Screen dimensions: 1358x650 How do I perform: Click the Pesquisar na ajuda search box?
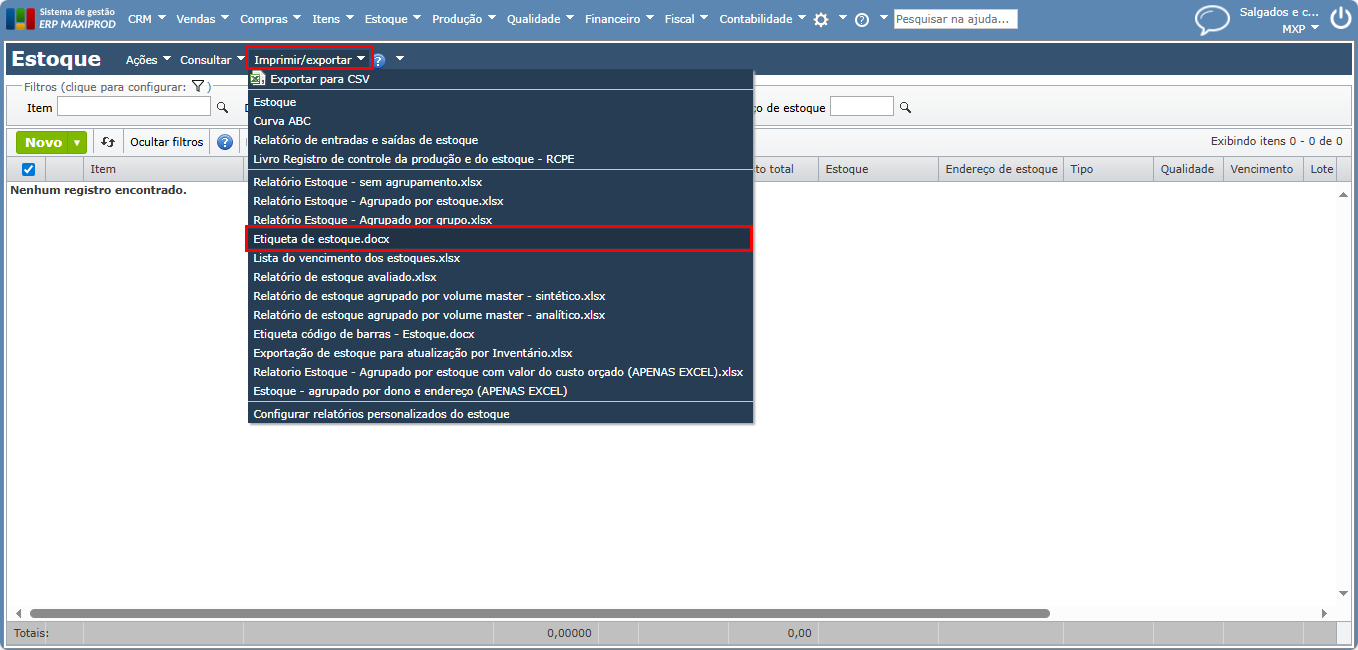click(x=955, y=19)
